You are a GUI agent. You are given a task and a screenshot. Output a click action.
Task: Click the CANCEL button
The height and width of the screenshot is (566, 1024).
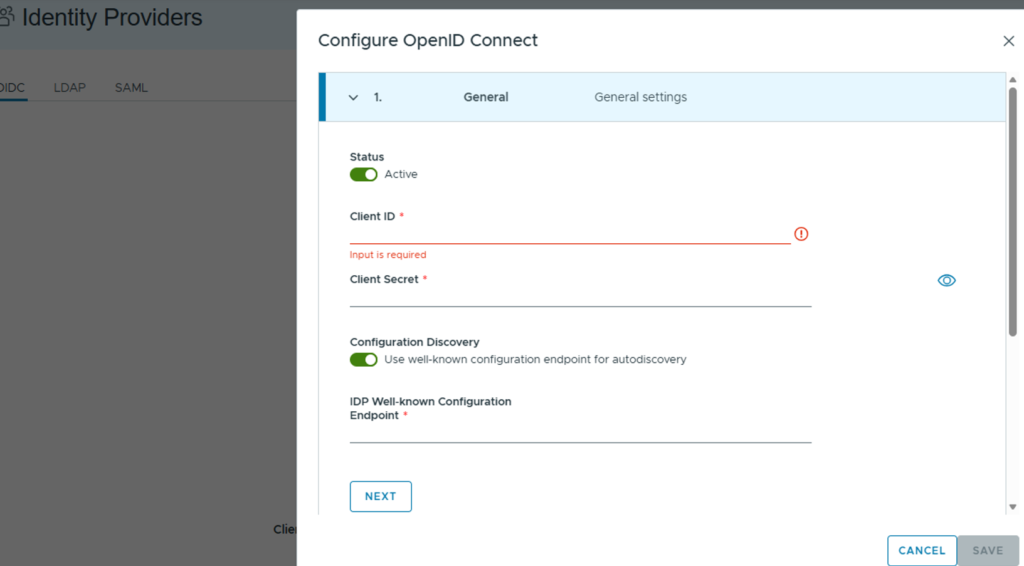click(921, 550)
